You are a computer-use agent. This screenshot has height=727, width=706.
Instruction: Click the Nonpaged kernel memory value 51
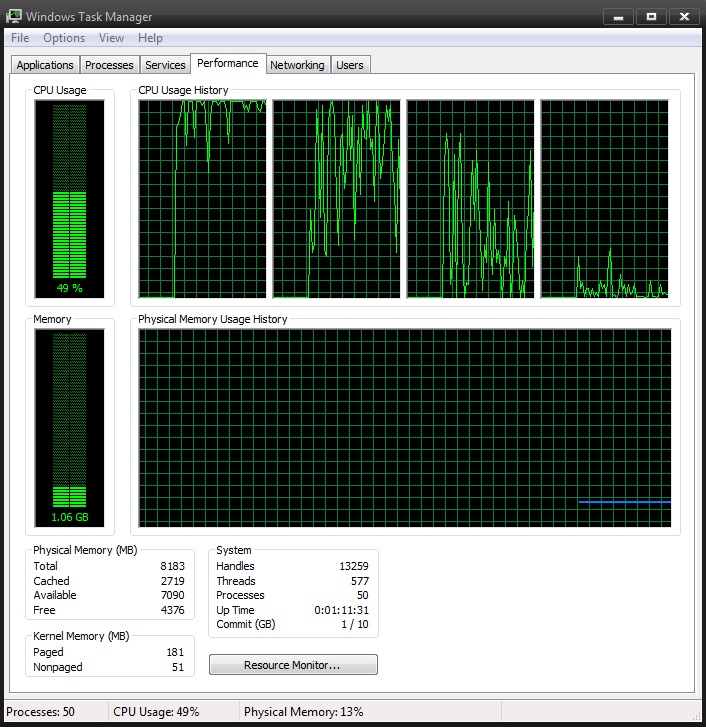178,667
